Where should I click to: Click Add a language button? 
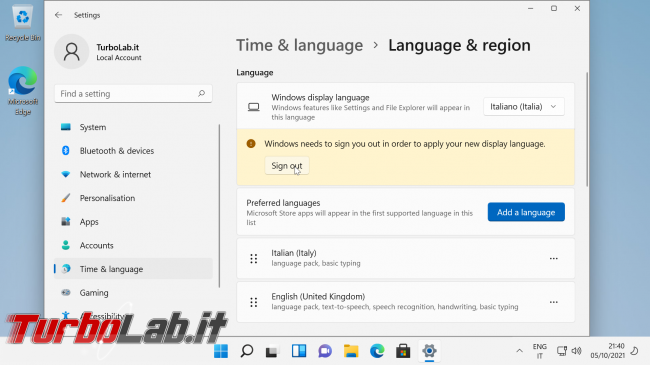(x=526, y=212)
